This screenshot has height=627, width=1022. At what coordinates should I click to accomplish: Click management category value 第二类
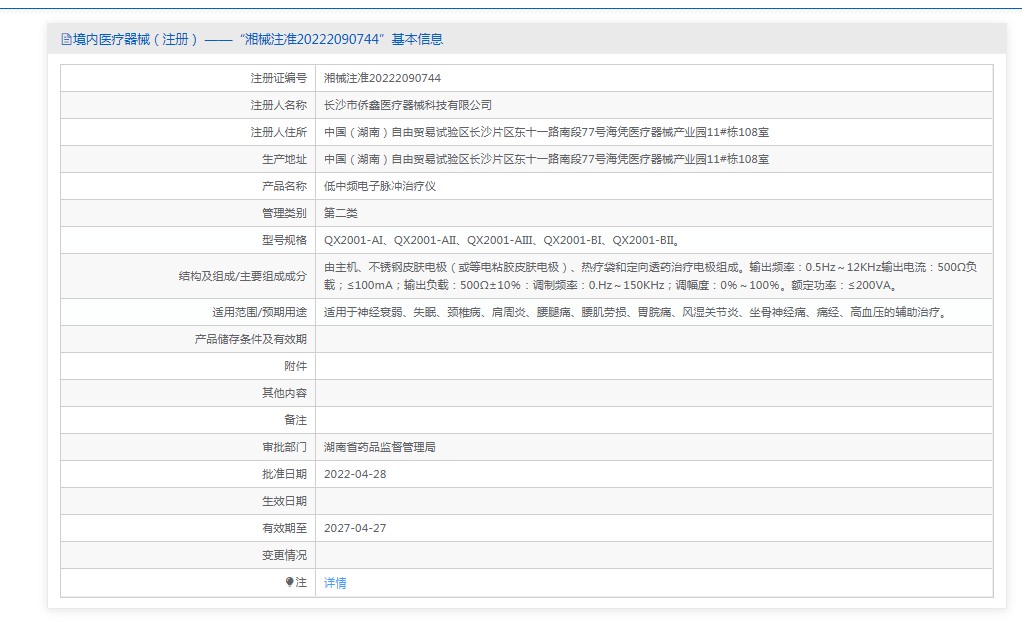click(x=341, y=213)
